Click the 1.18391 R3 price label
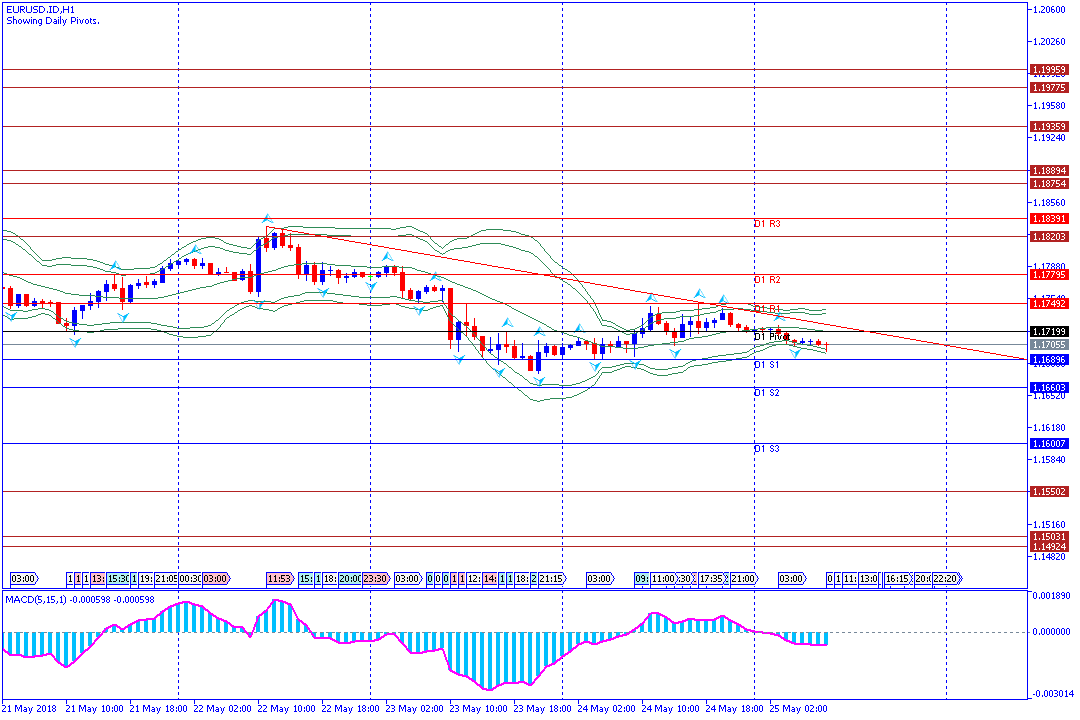The image size is (1080, 720). pyautogui.click(x=1049, y=218)
